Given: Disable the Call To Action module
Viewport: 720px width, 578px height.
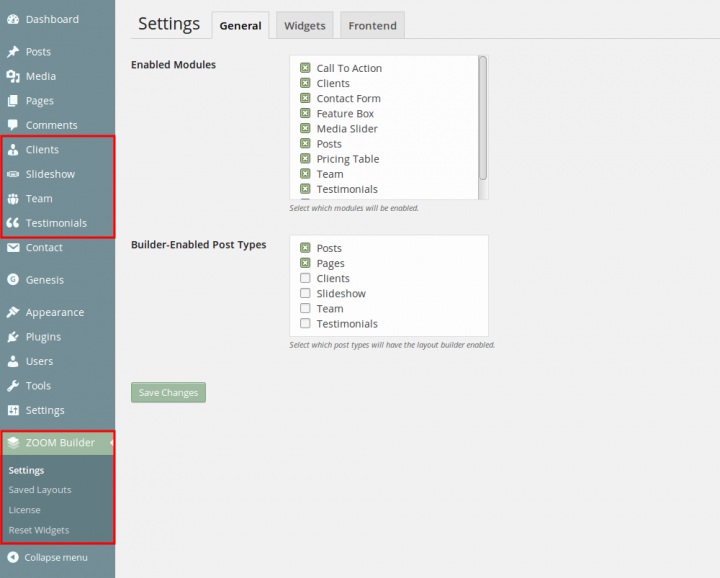Looking at the screenshot, I should [x=305, y=68].
